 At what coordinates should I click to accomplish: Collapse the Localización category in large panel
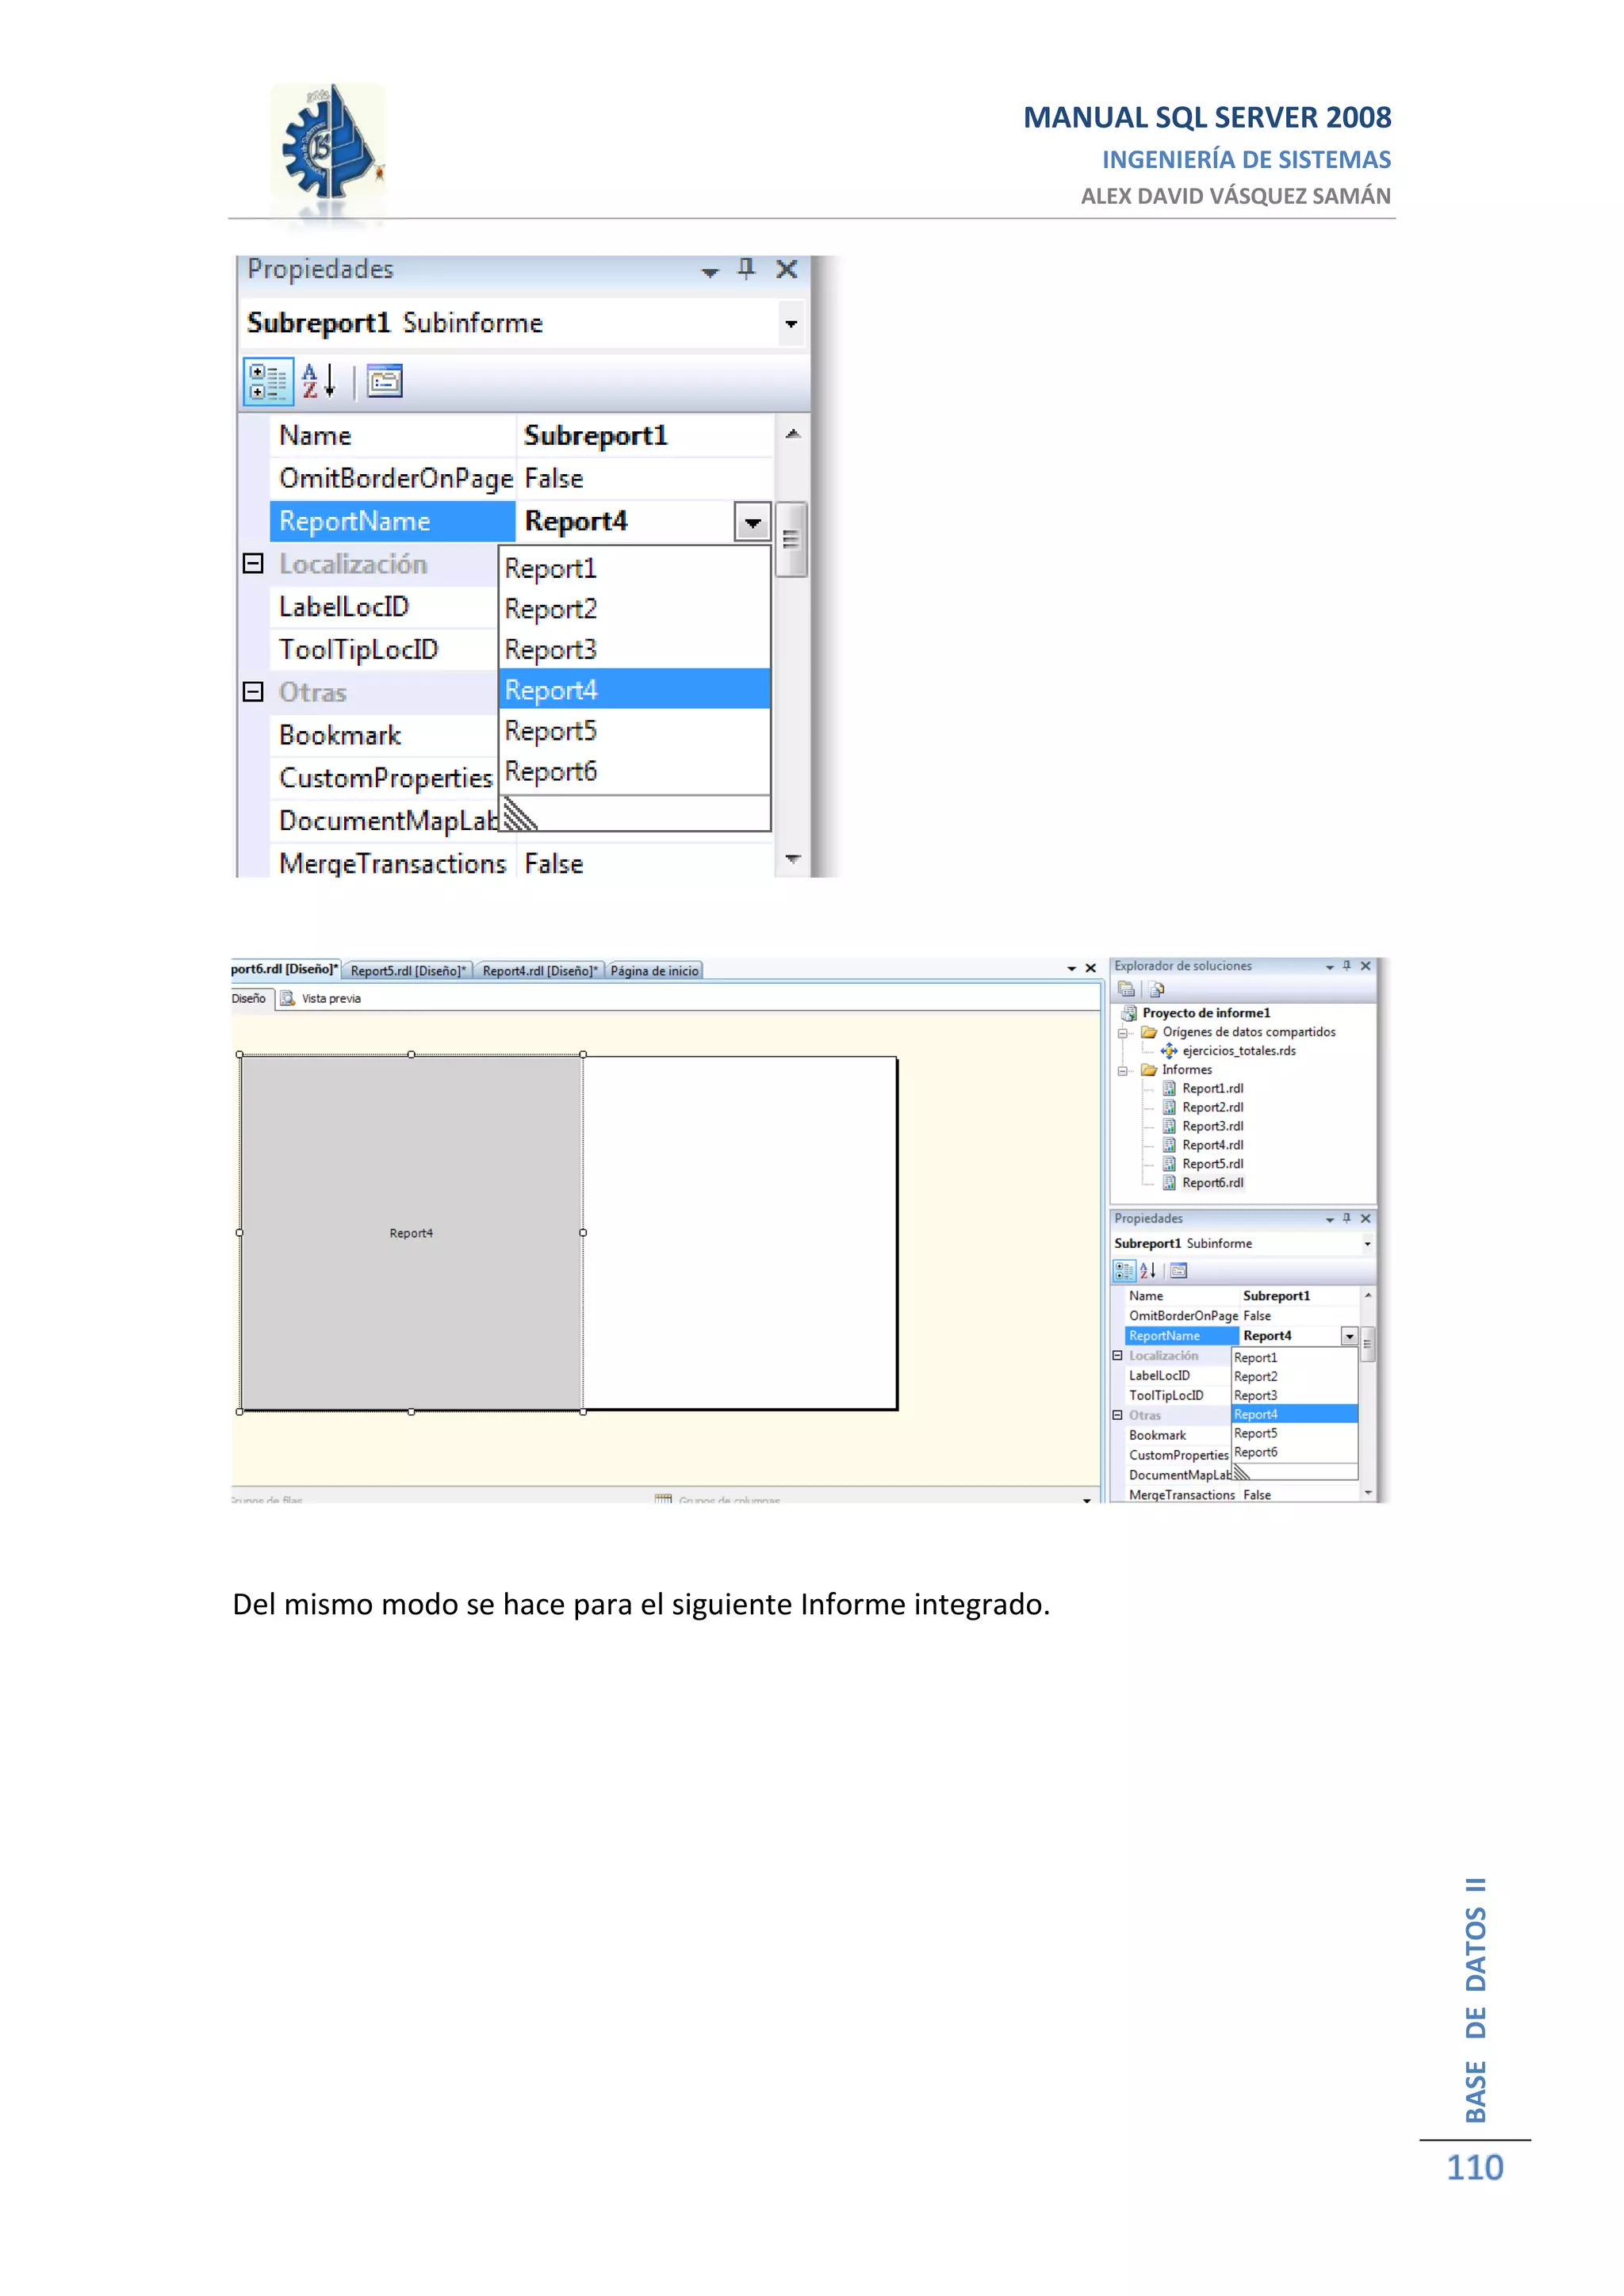click(254, 564)
